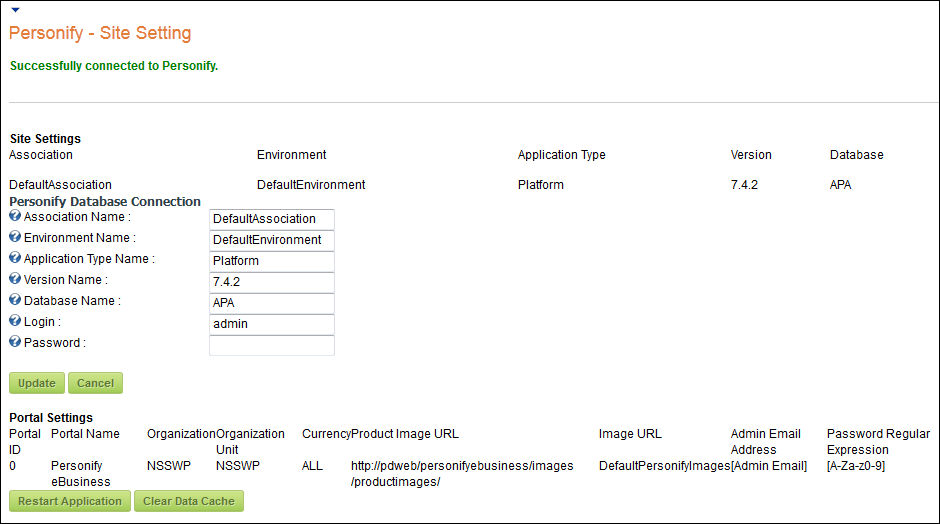Click help icon beside Password

[x=15, y=342]
